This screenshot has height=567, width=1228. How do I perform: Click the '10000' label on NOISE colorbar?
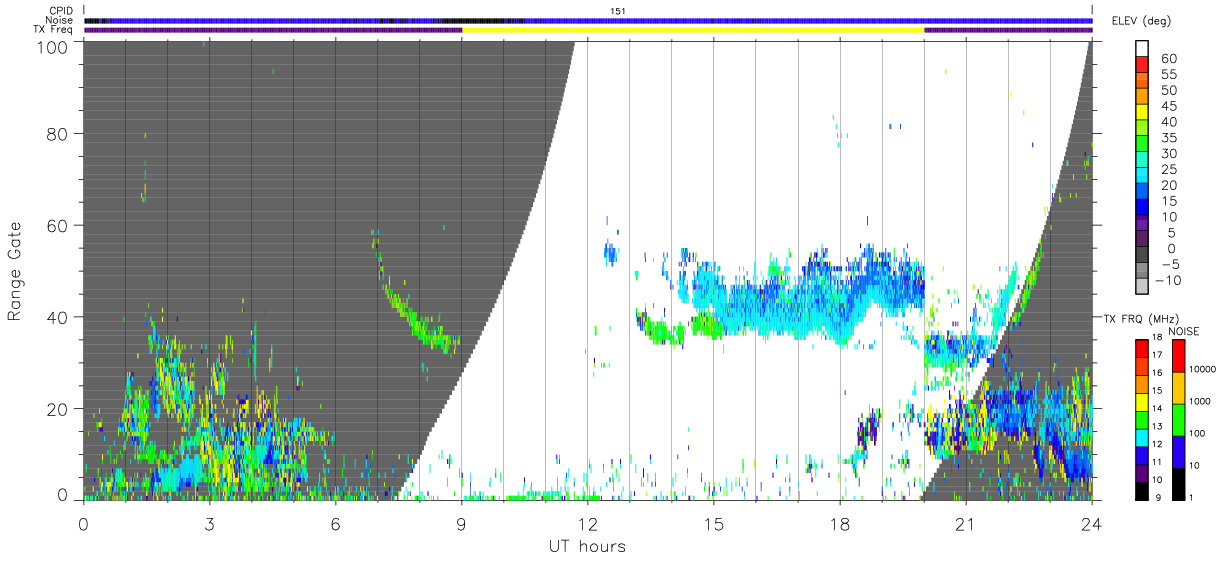point(1202,369)
